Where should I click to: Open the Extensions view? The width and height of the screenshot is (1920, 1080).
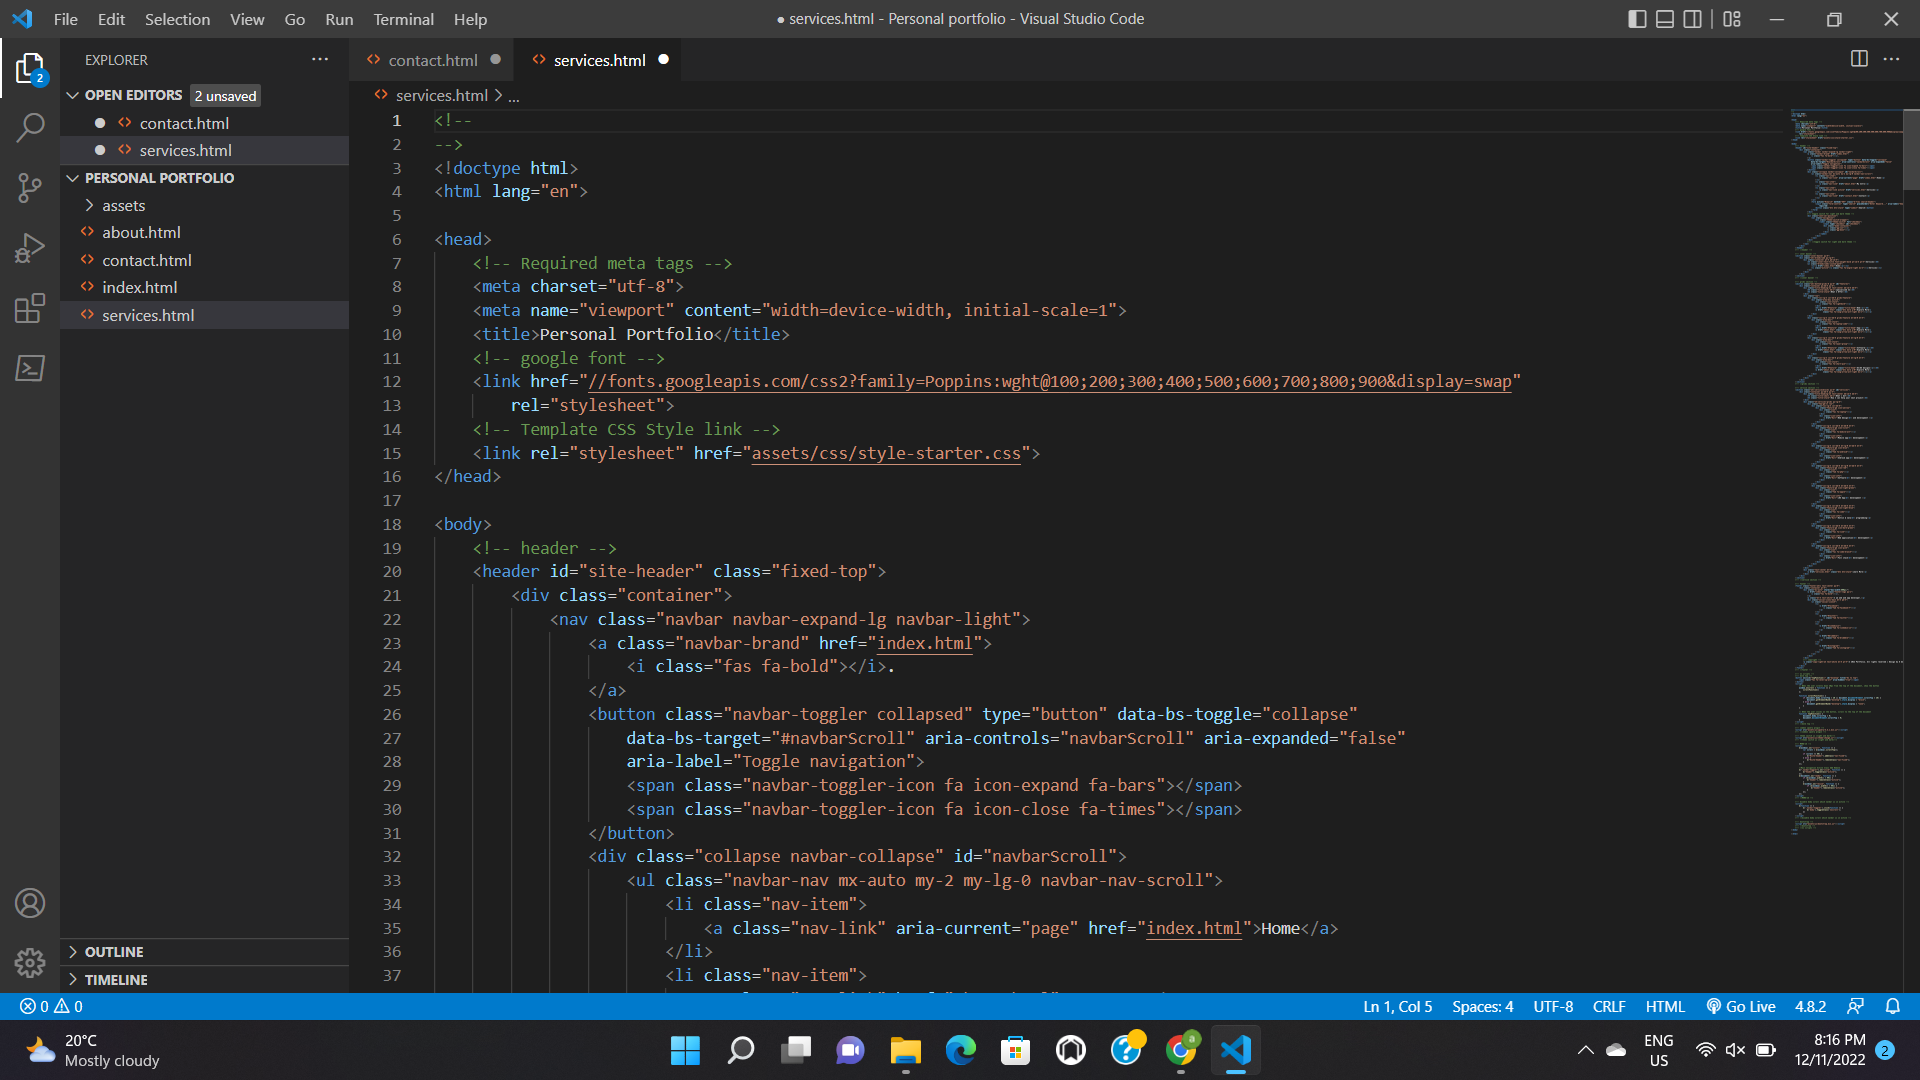30,308
